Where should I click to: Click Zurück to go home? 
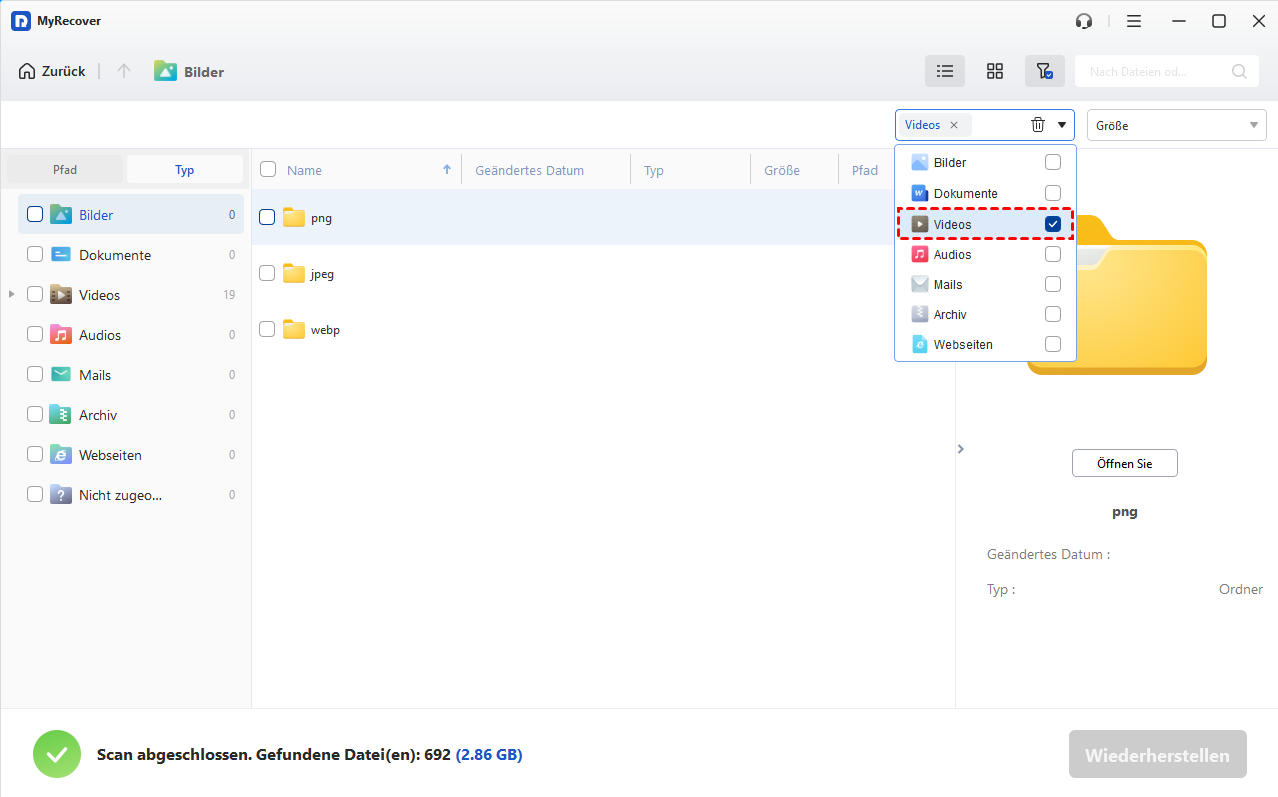pyautogui.click(x=52, y=71)
